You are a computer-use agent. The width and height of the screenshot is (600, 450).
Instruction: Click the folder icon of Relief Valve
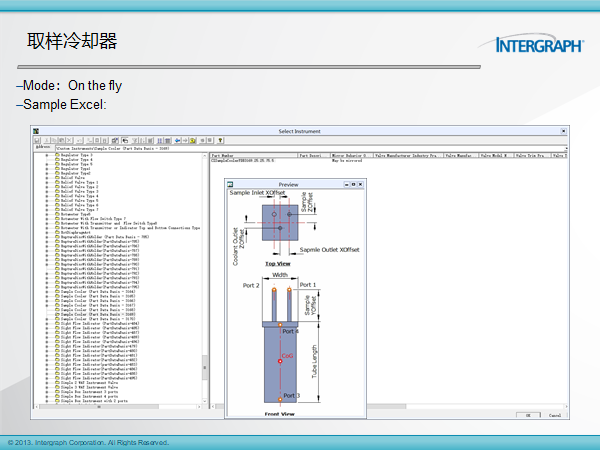[57, 178]
